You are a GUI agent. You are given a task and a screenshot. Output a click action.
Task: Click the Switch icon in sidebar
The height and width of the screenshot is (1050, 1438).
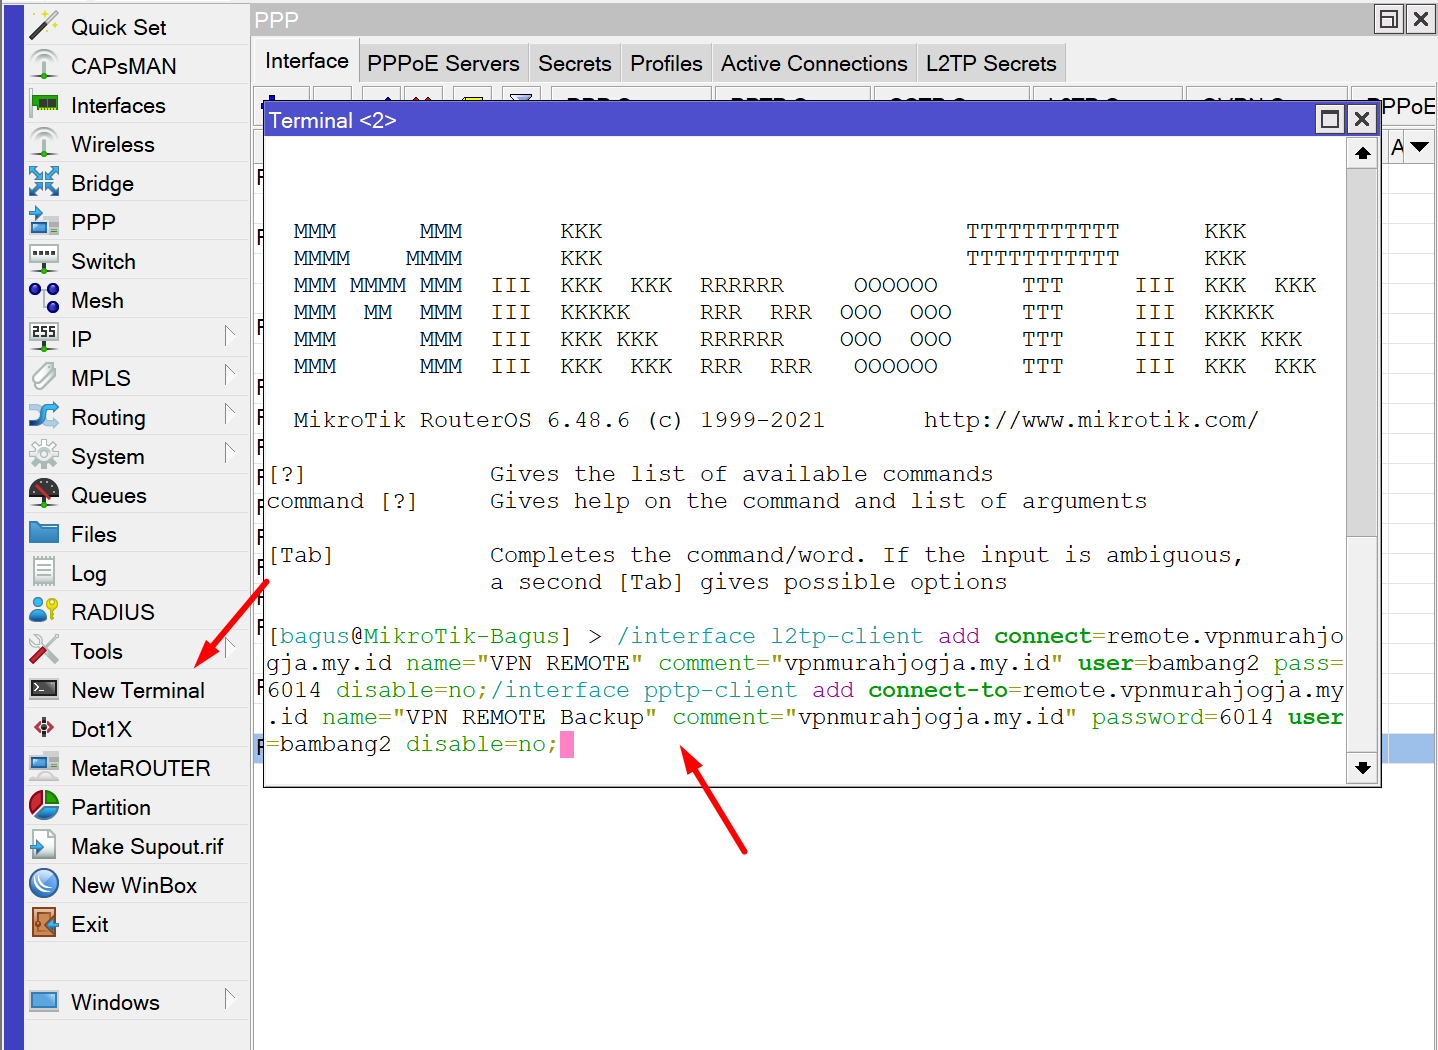tap(44, 260)
